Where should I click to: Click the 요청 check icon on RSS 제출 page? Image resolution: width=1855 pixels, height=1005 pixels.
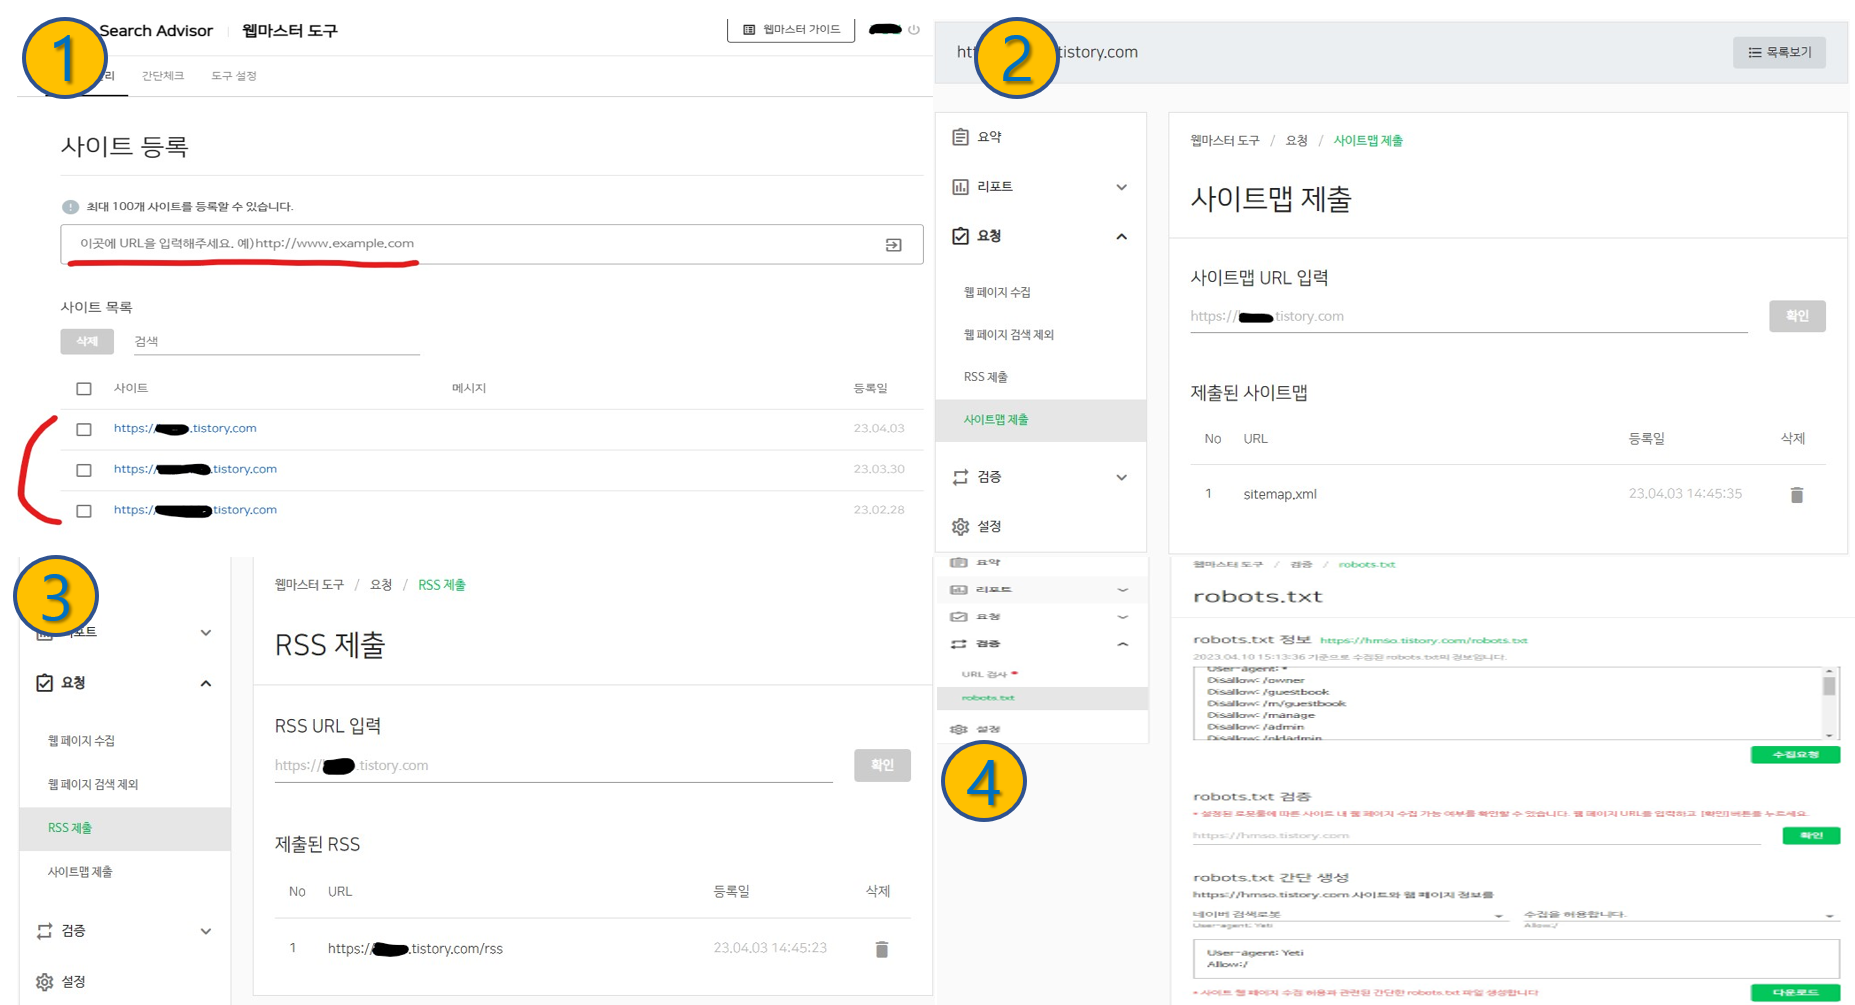[x=44, y=683]
